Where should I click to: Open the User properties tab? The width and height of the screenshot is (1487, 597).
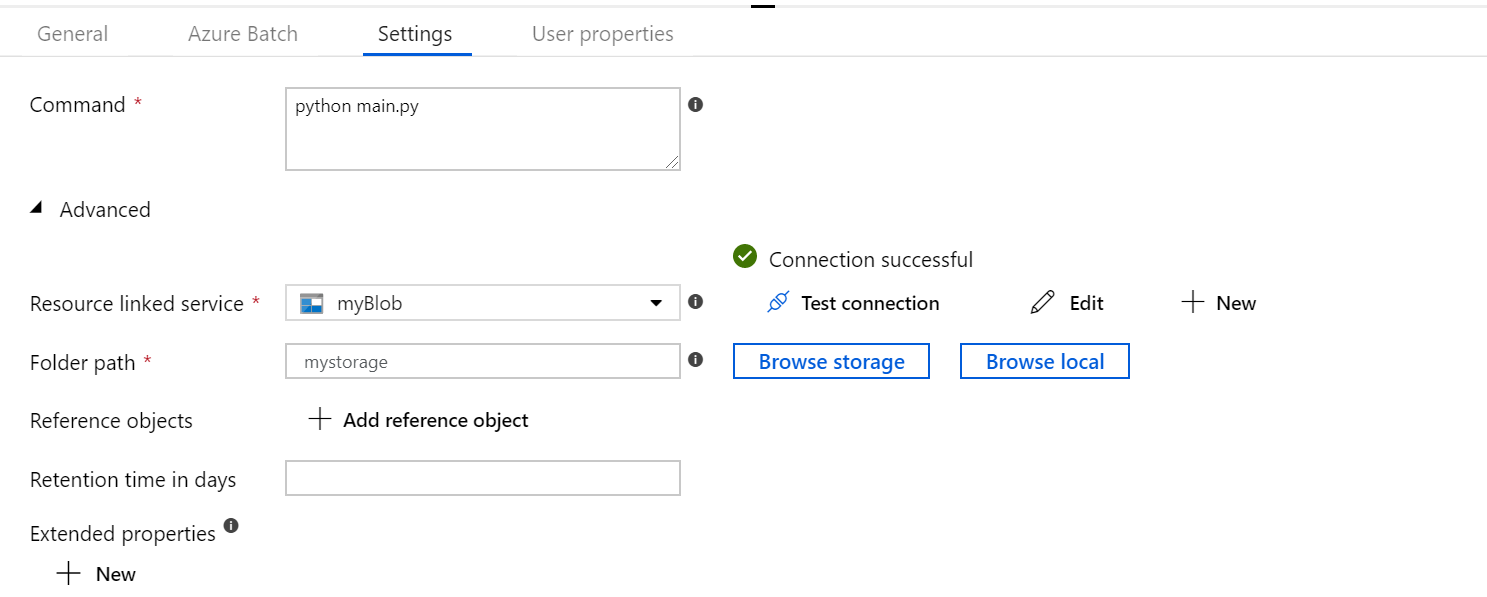(602, 33)
